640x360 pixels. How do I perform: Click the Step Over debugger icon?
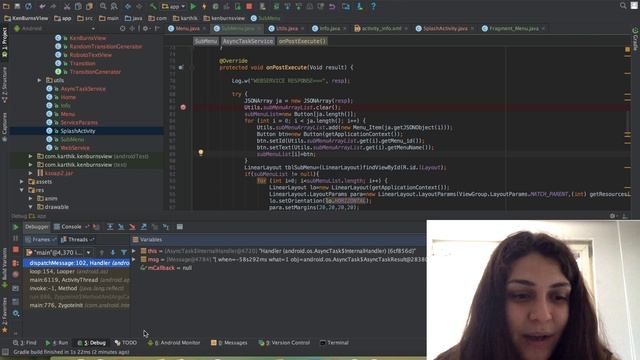tap(110, 227)
